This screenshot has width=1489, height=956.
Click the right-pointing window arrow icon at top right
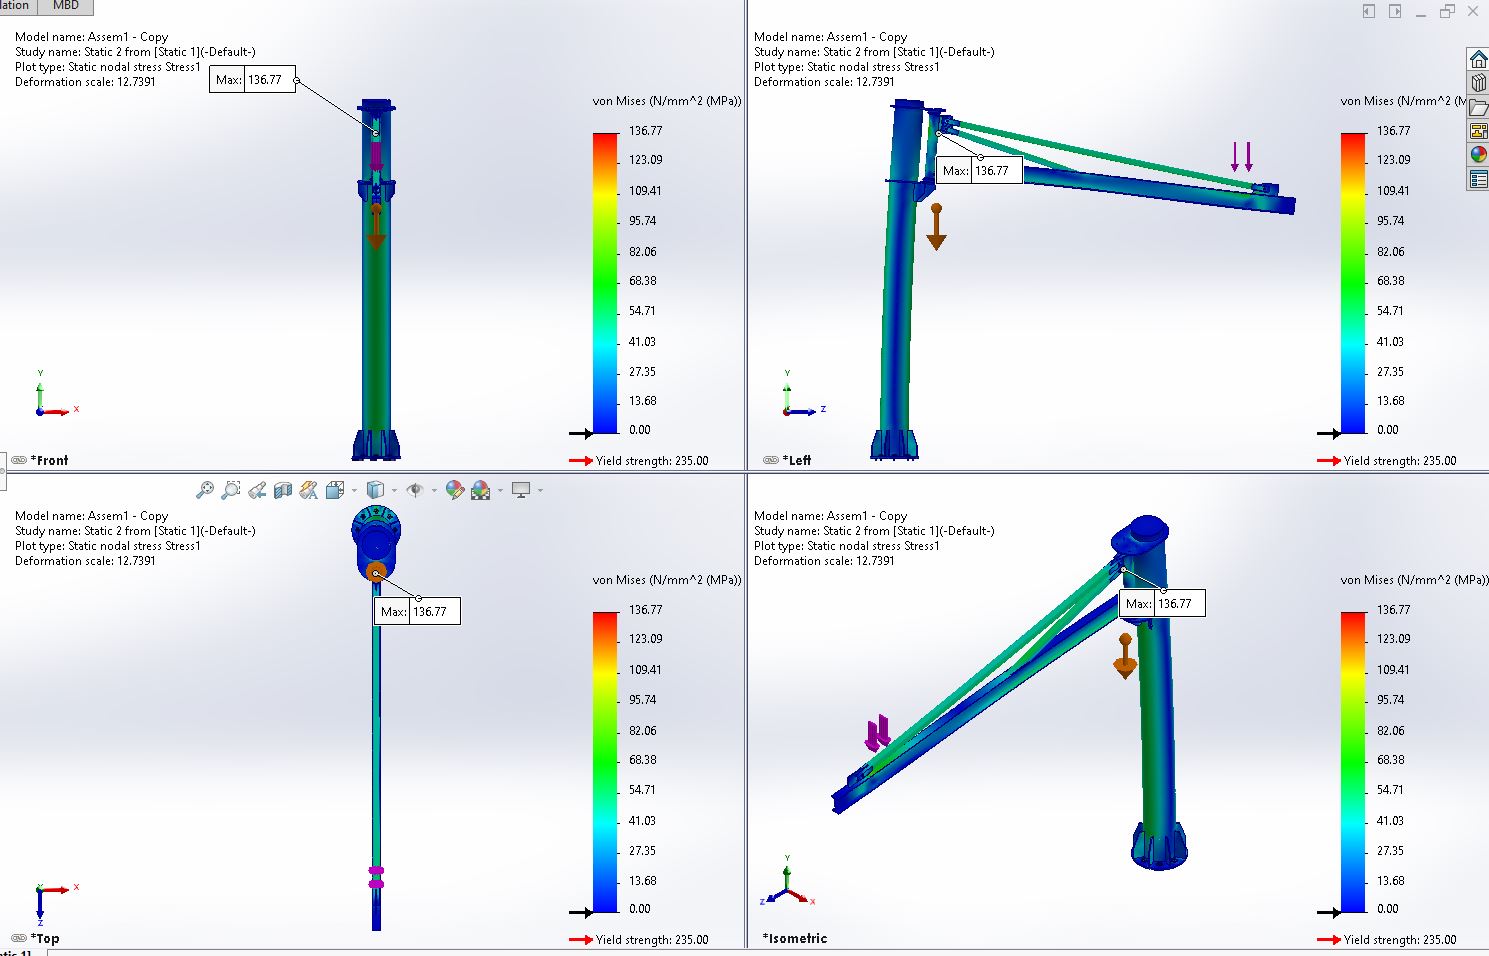(1395, 11)
